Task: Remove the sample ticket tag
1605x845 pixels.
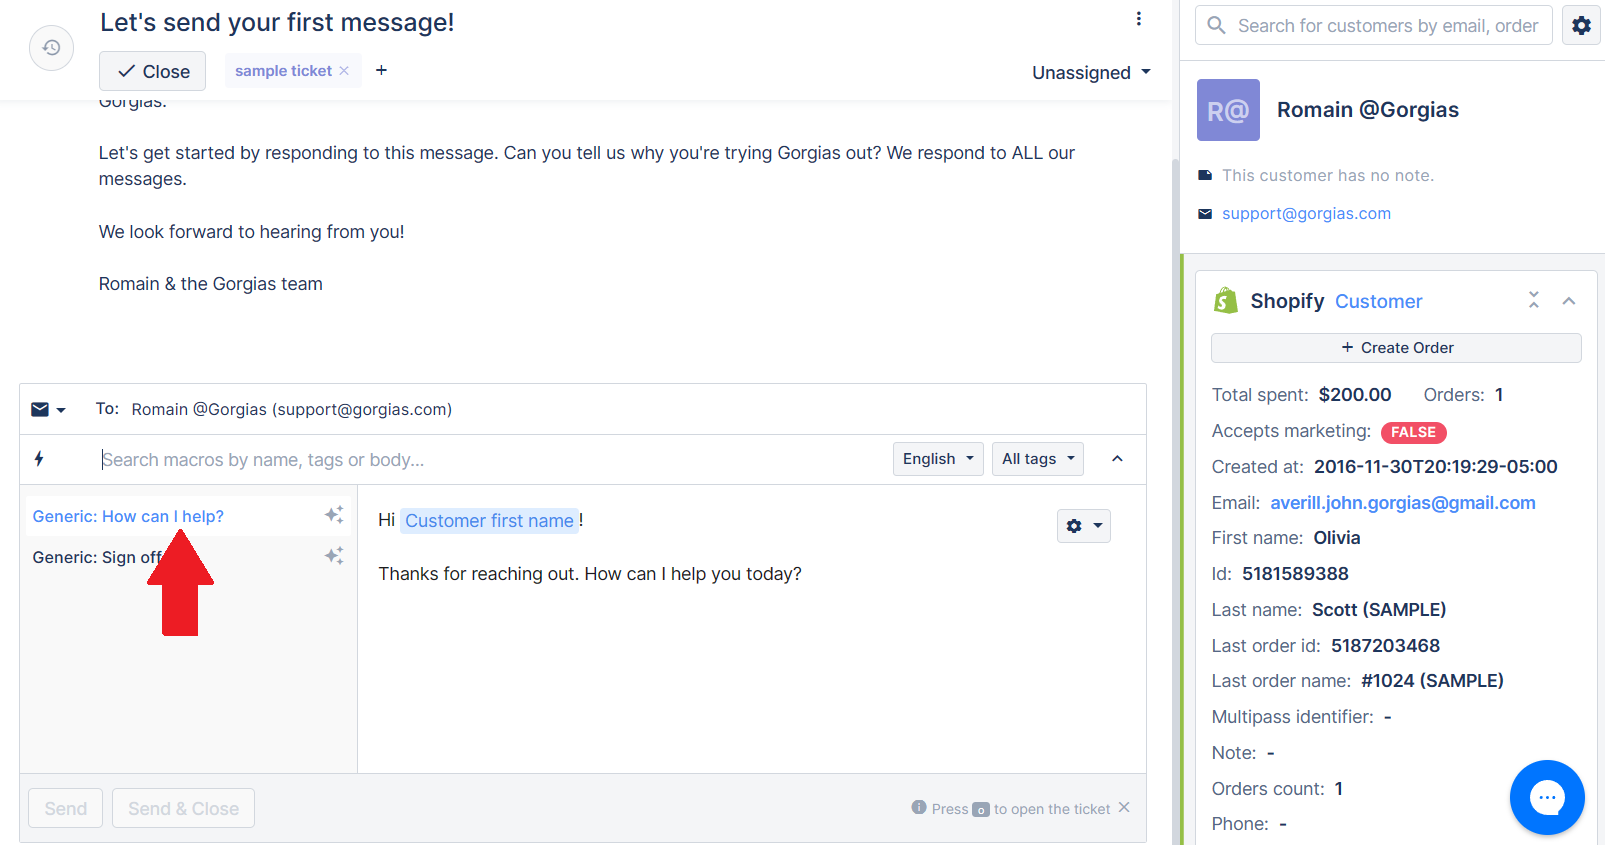Action: pyautogui.click(x=344, y=71)
